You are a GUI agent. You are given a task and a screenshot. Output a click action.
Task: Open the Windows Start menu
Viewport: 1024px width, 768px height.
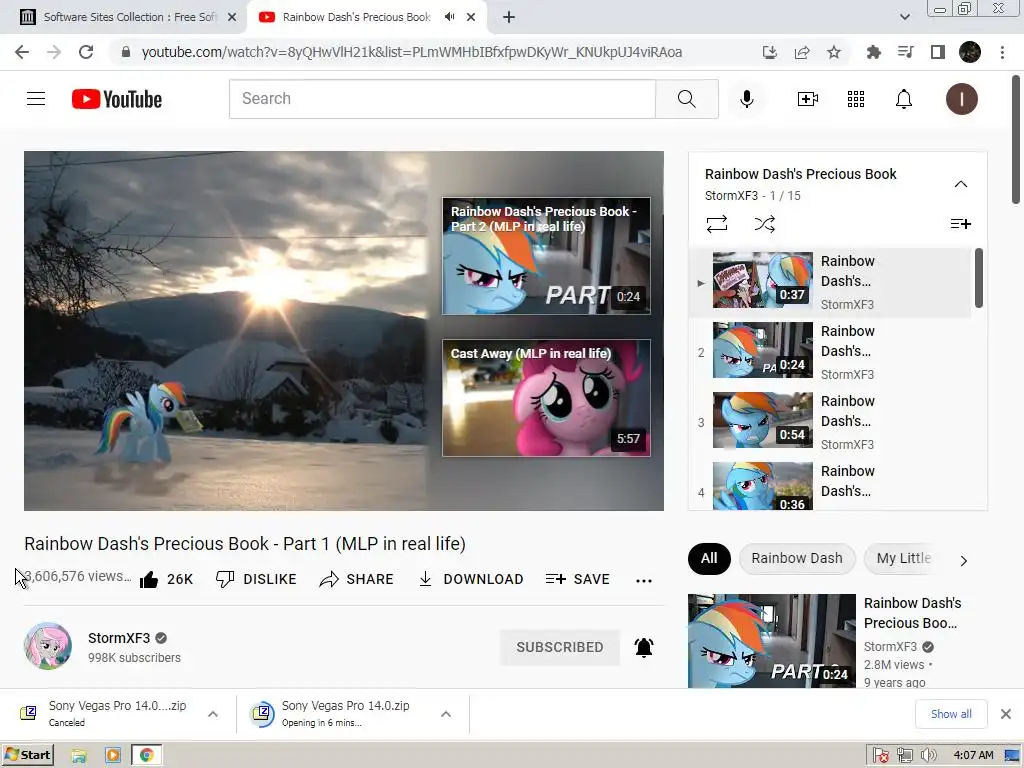27,755
